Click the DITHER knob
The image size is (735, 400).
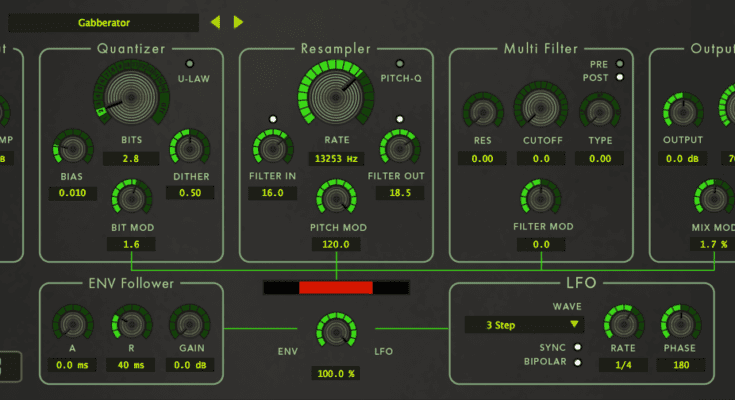pos(188,149)
